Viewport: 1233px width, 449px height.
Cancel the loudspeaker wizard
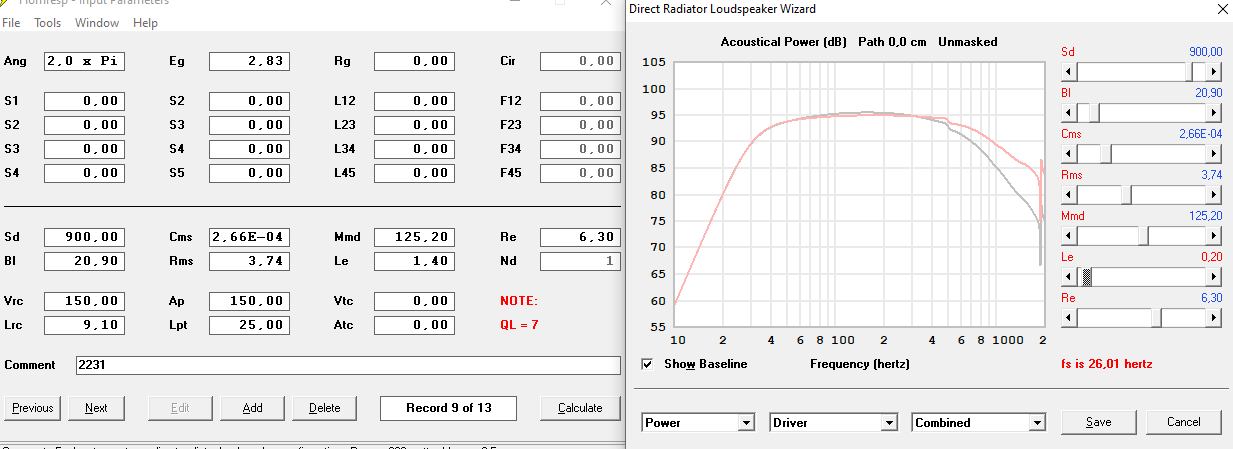click(1183, 422)
